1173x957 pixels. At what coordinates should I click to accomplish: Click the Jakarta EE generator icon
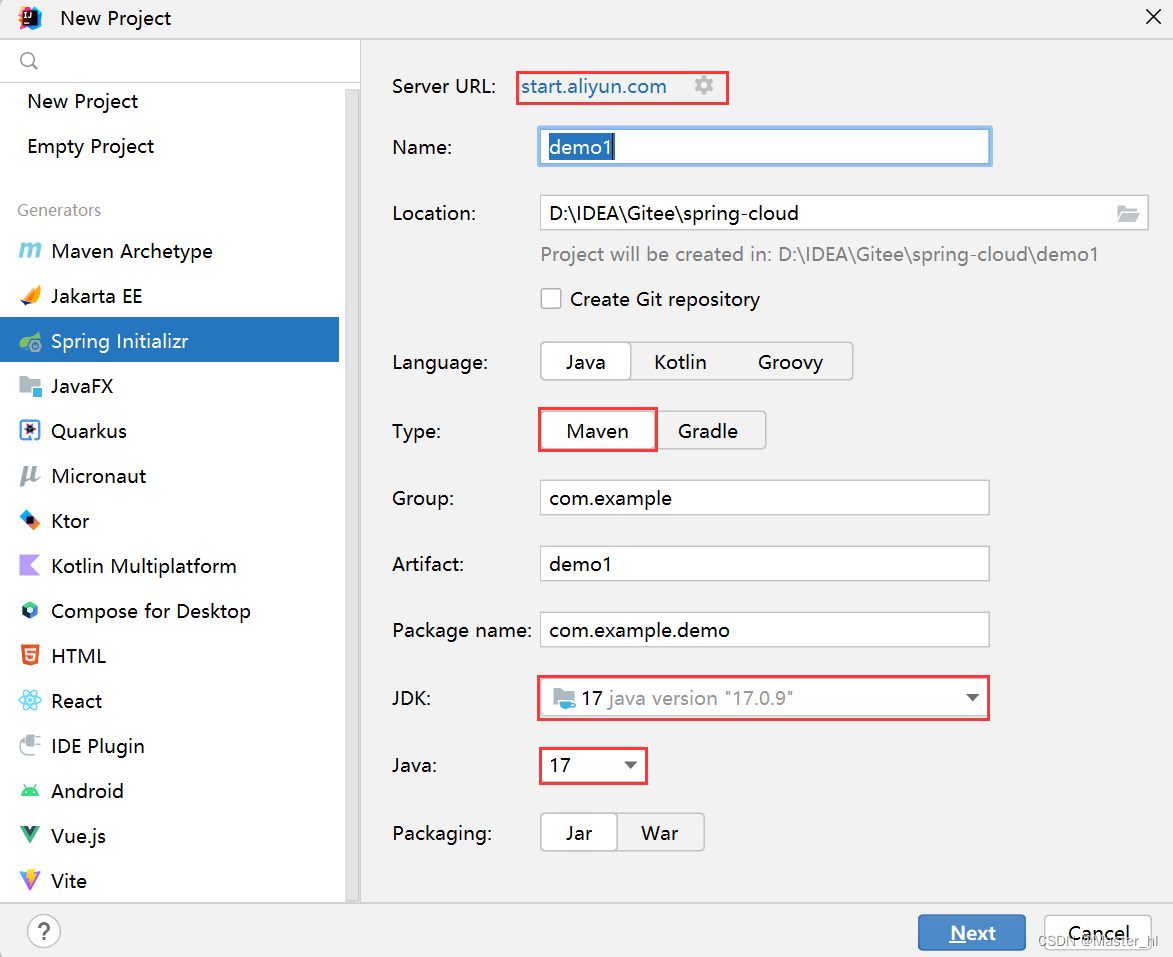pyautogui.click(x=30, y=296)
